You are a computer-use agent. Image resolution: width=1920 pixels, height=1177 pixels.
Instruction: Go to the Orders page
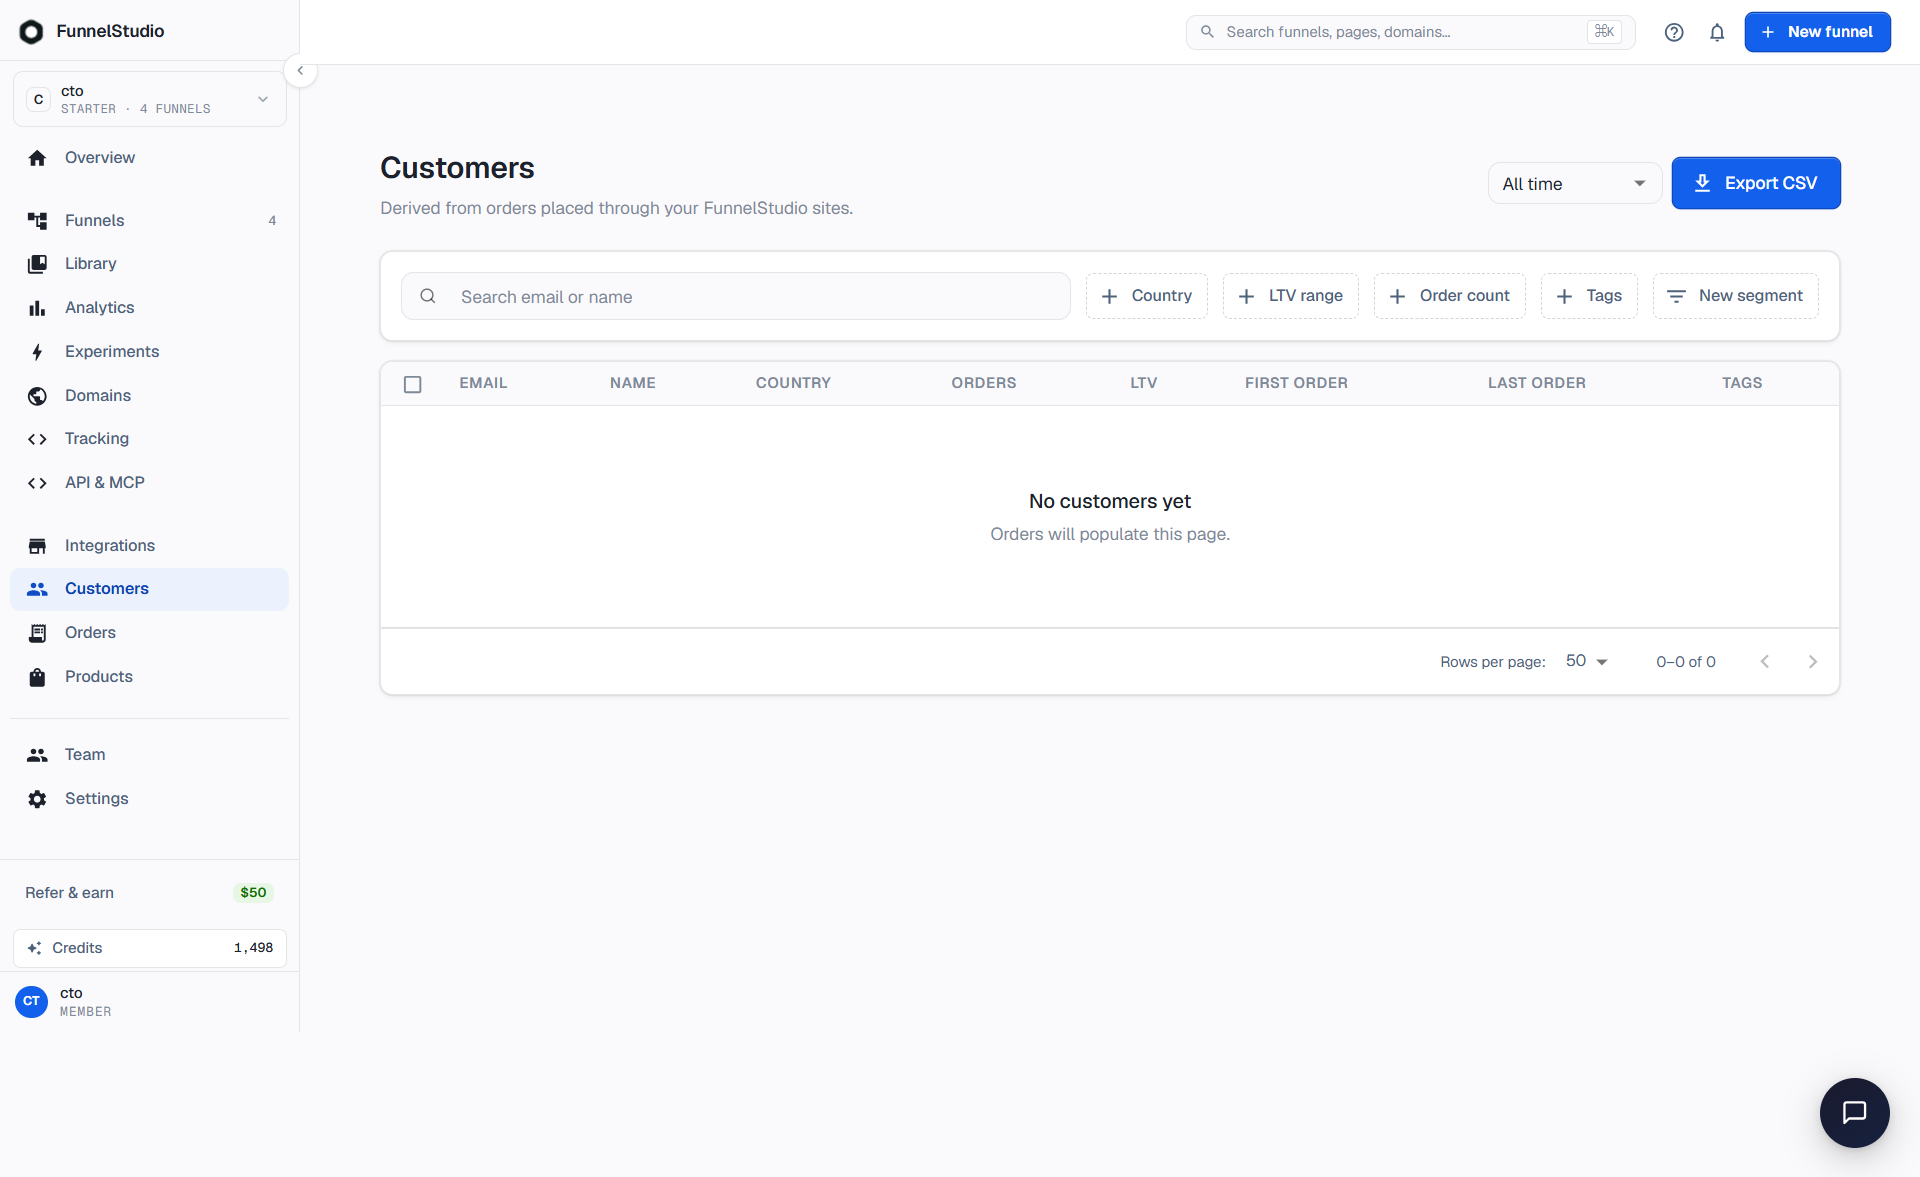coord(150,633)
